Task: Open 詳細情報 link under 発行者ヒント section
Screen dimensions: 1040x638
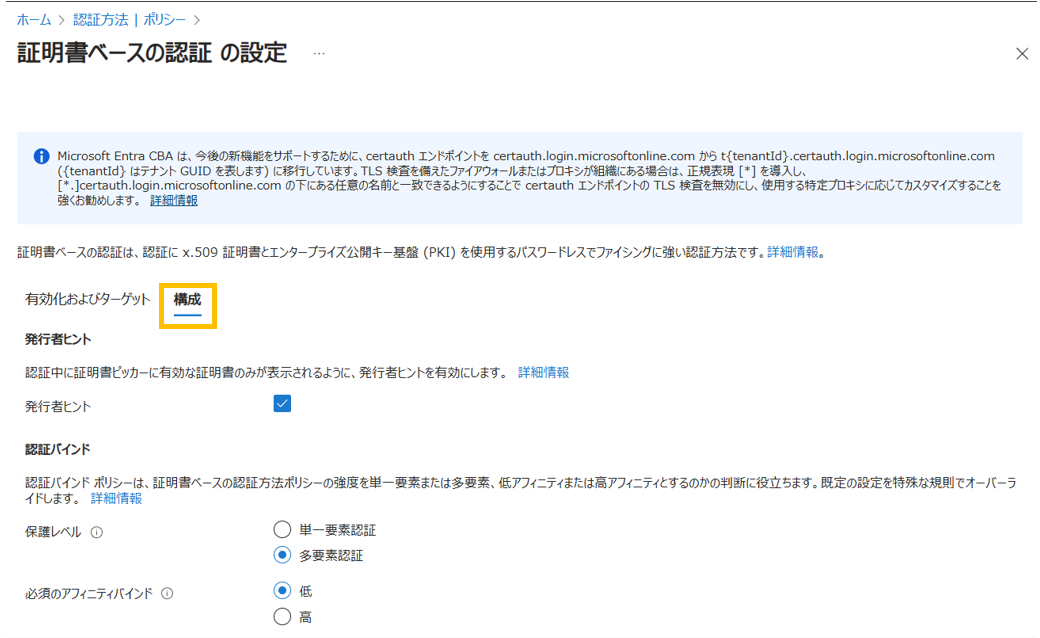Action: tap(543, 373)
